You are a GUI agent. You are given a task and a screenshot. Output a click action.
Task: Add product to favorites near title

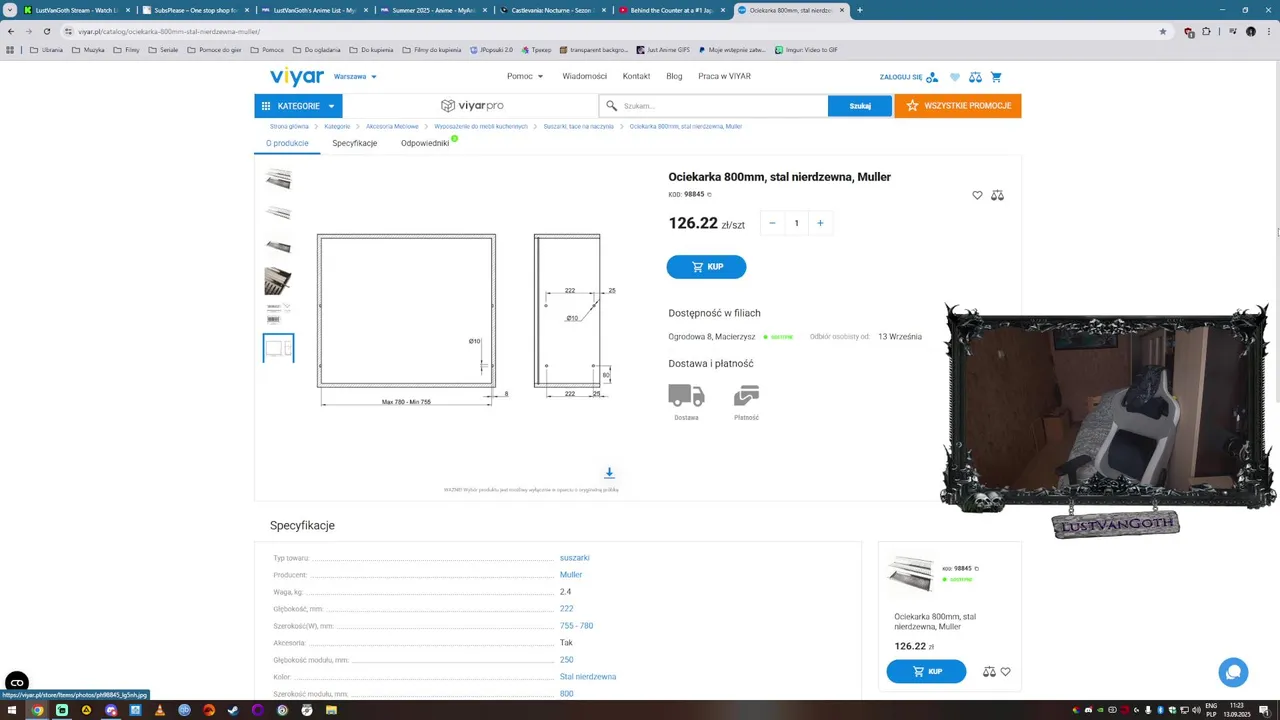pyautogui.click(x=977, y=195)
